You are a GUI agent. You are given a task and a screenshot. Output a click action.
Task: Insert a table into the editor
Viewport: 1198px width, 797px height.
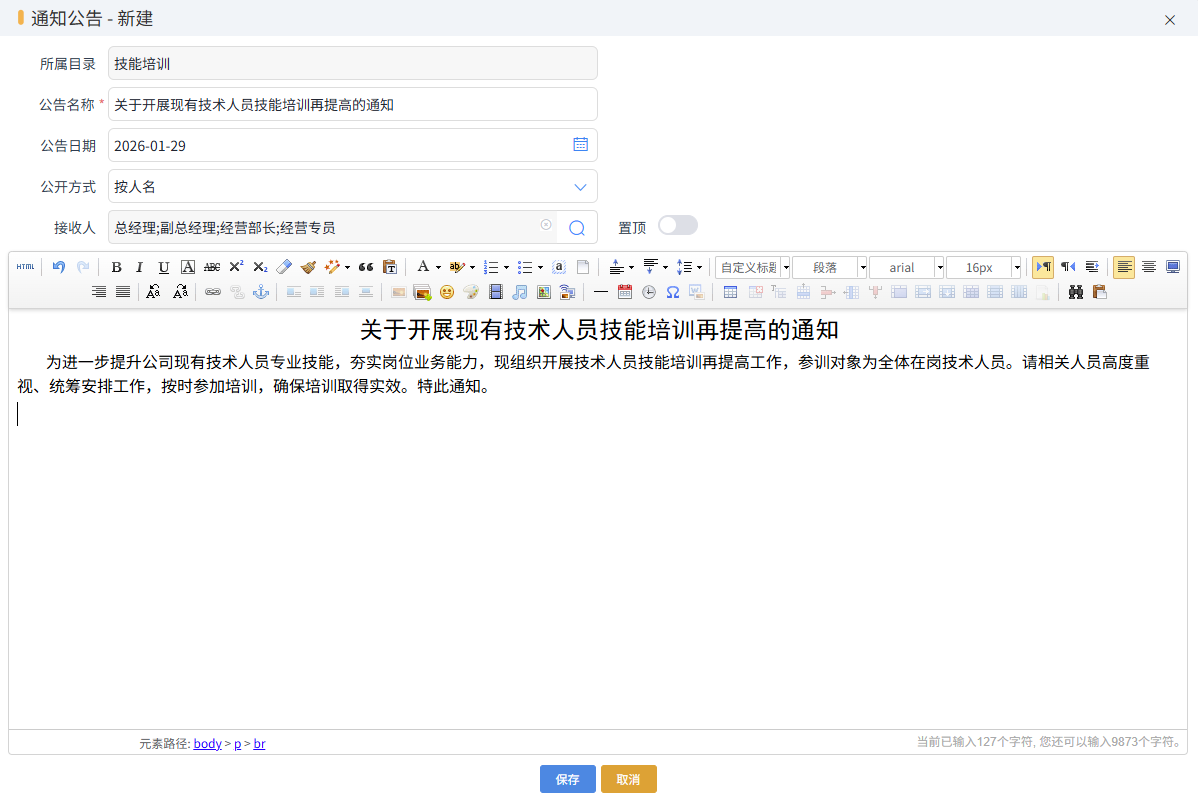click(x=731, y=292)
